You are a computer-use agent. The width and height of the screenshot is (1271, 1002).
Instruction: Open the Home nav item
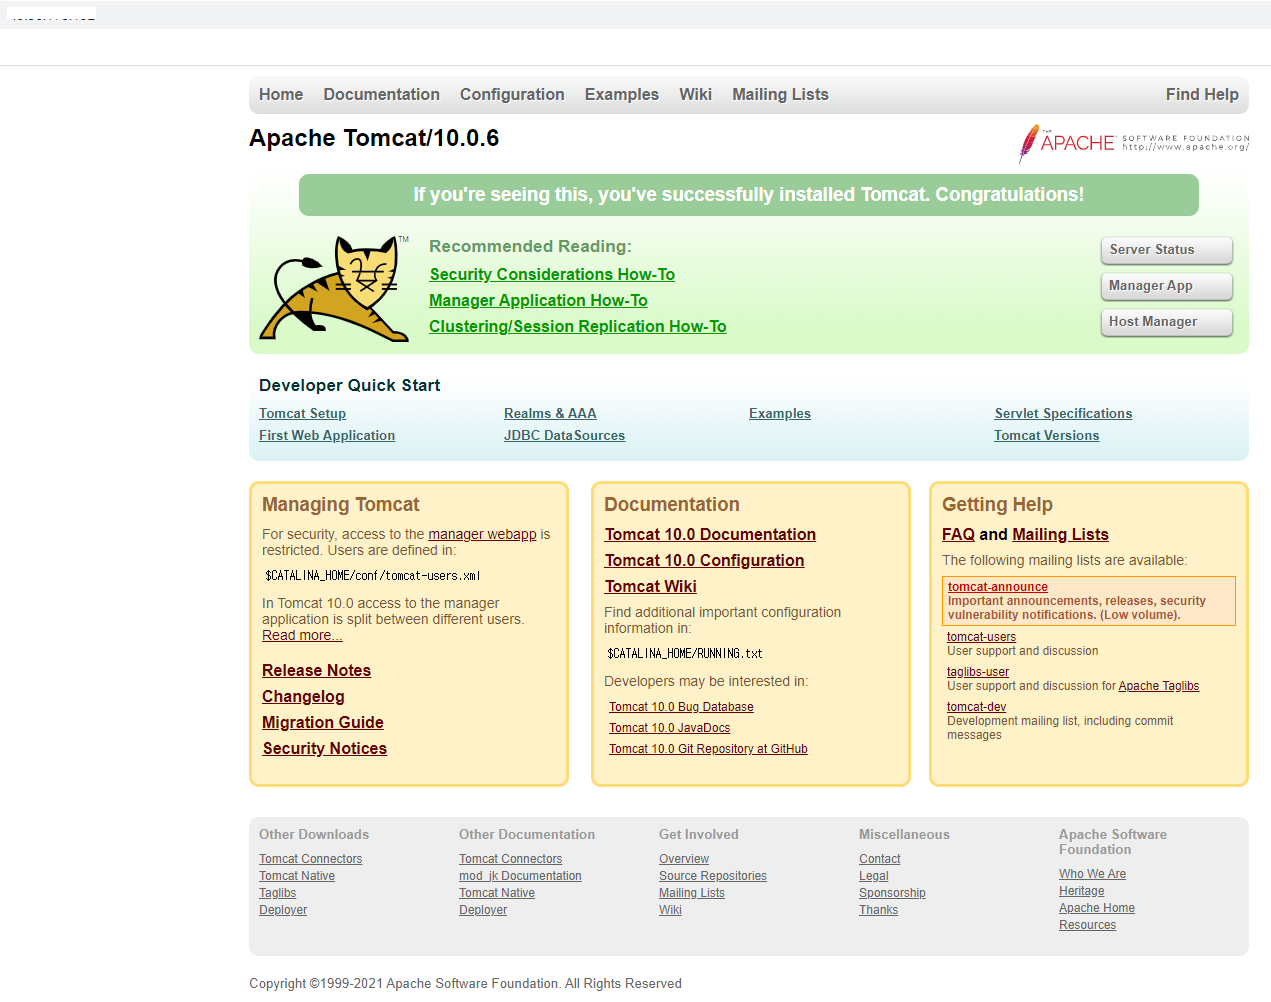pyautogui.click(x=281, y=94)
